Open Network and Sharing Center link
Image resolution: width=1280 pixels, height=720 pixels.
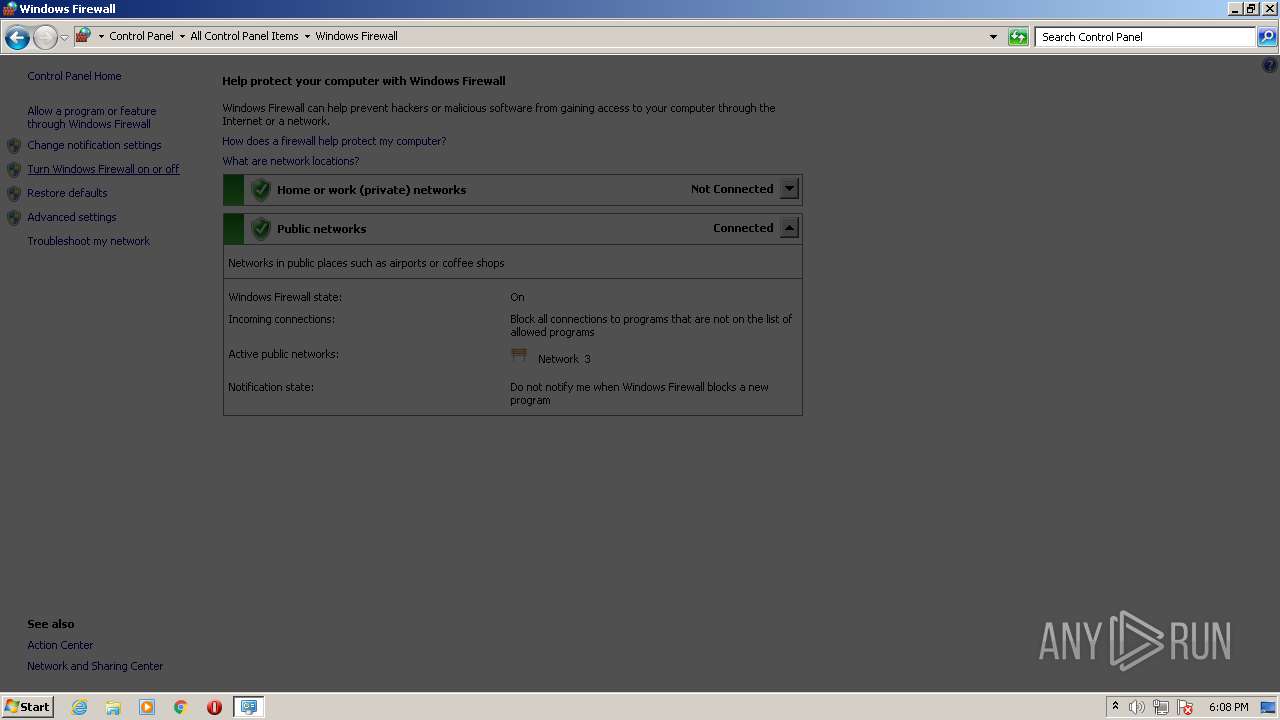coord(95,666)
